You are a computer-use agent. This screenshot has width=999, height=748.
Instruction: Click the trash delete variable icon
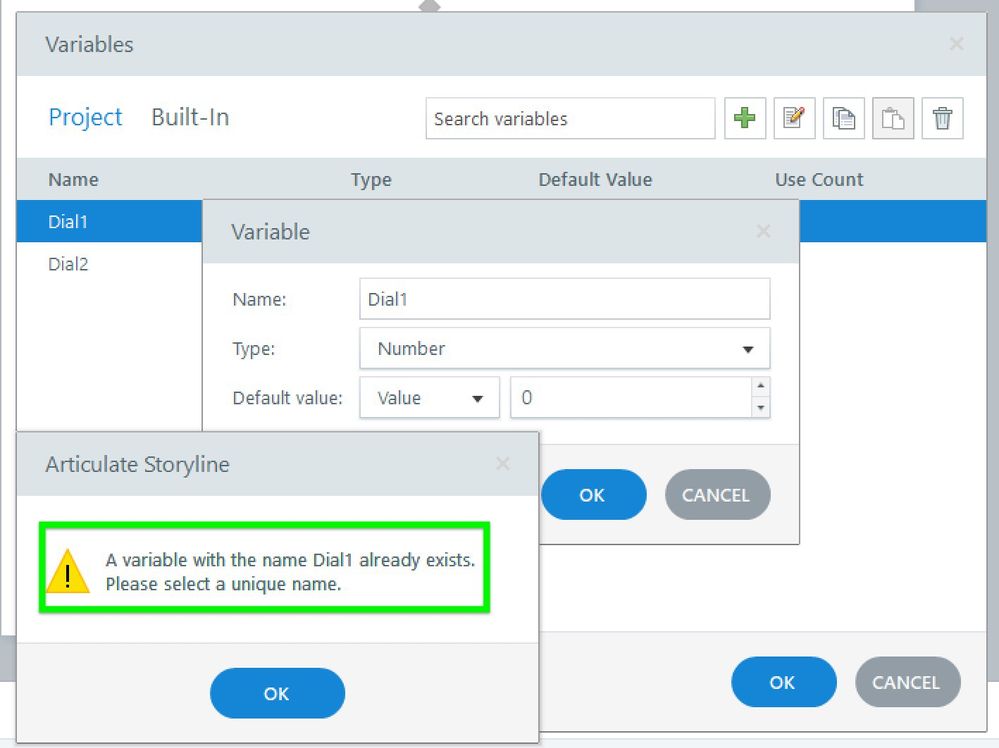coord(942,118)
